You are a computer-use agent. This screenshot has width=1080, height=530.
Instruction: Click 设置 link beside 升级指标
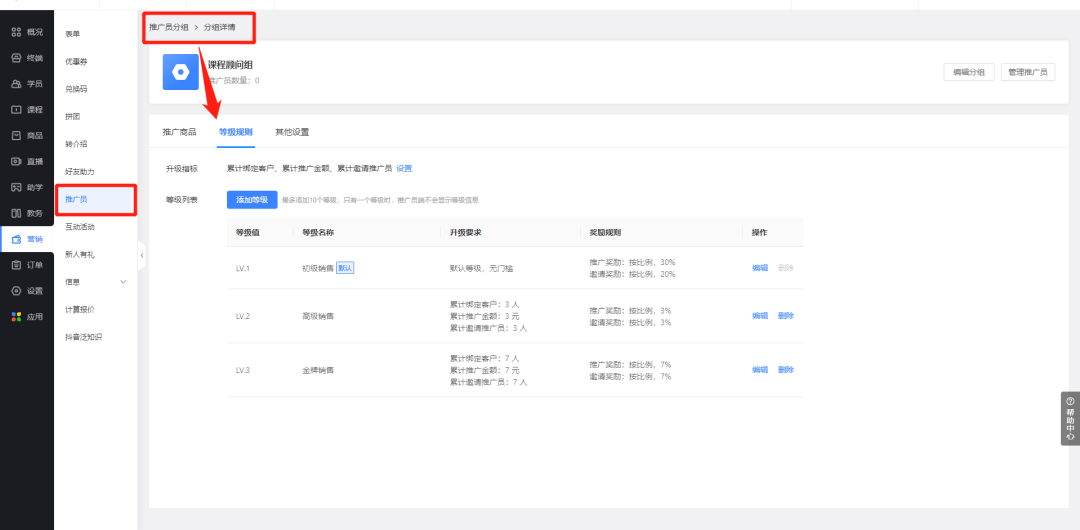[x=404, y=169]
